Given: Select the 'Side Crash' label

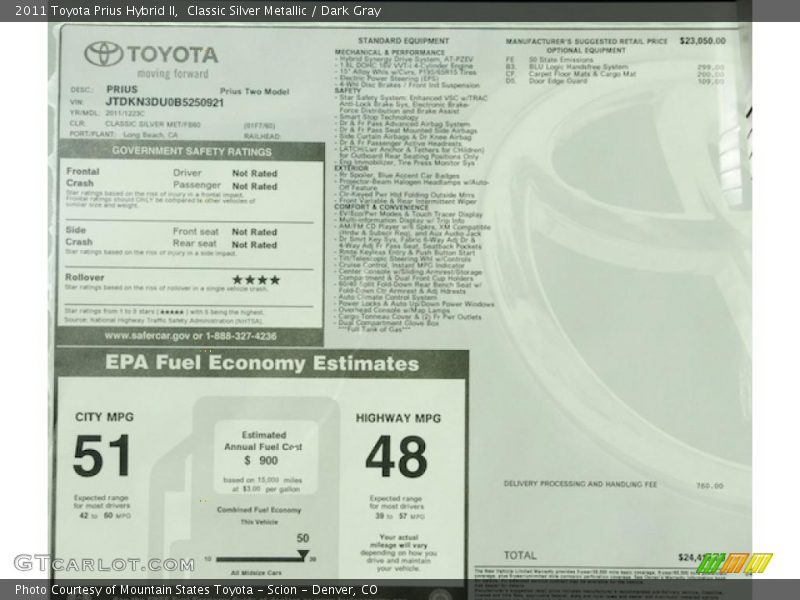Looking at the screenshot, I should 79,236.
